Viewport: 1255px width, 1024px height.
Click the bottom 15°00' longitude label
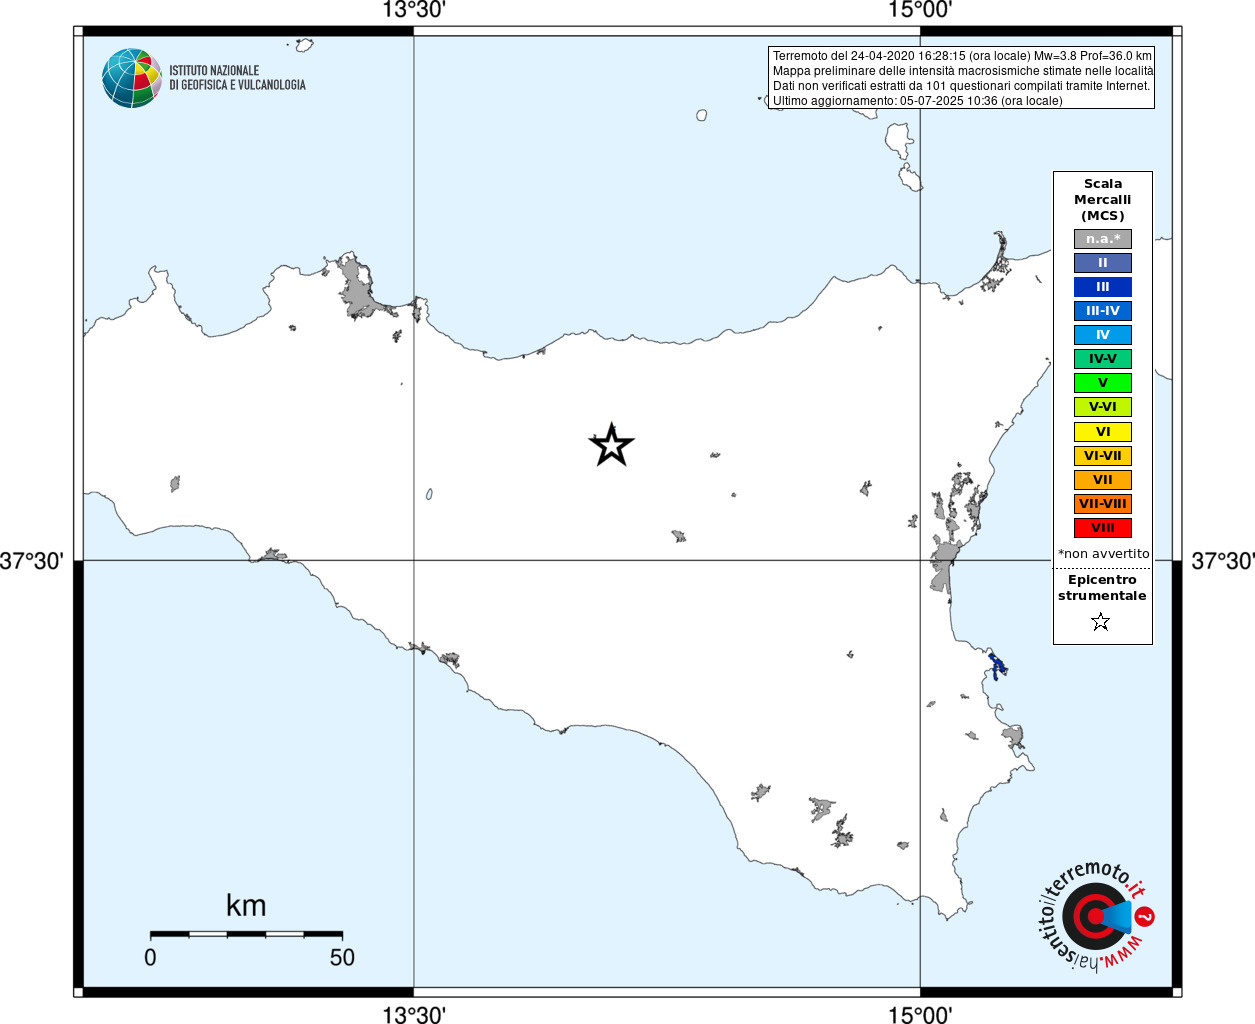[x=920, y=1015]
